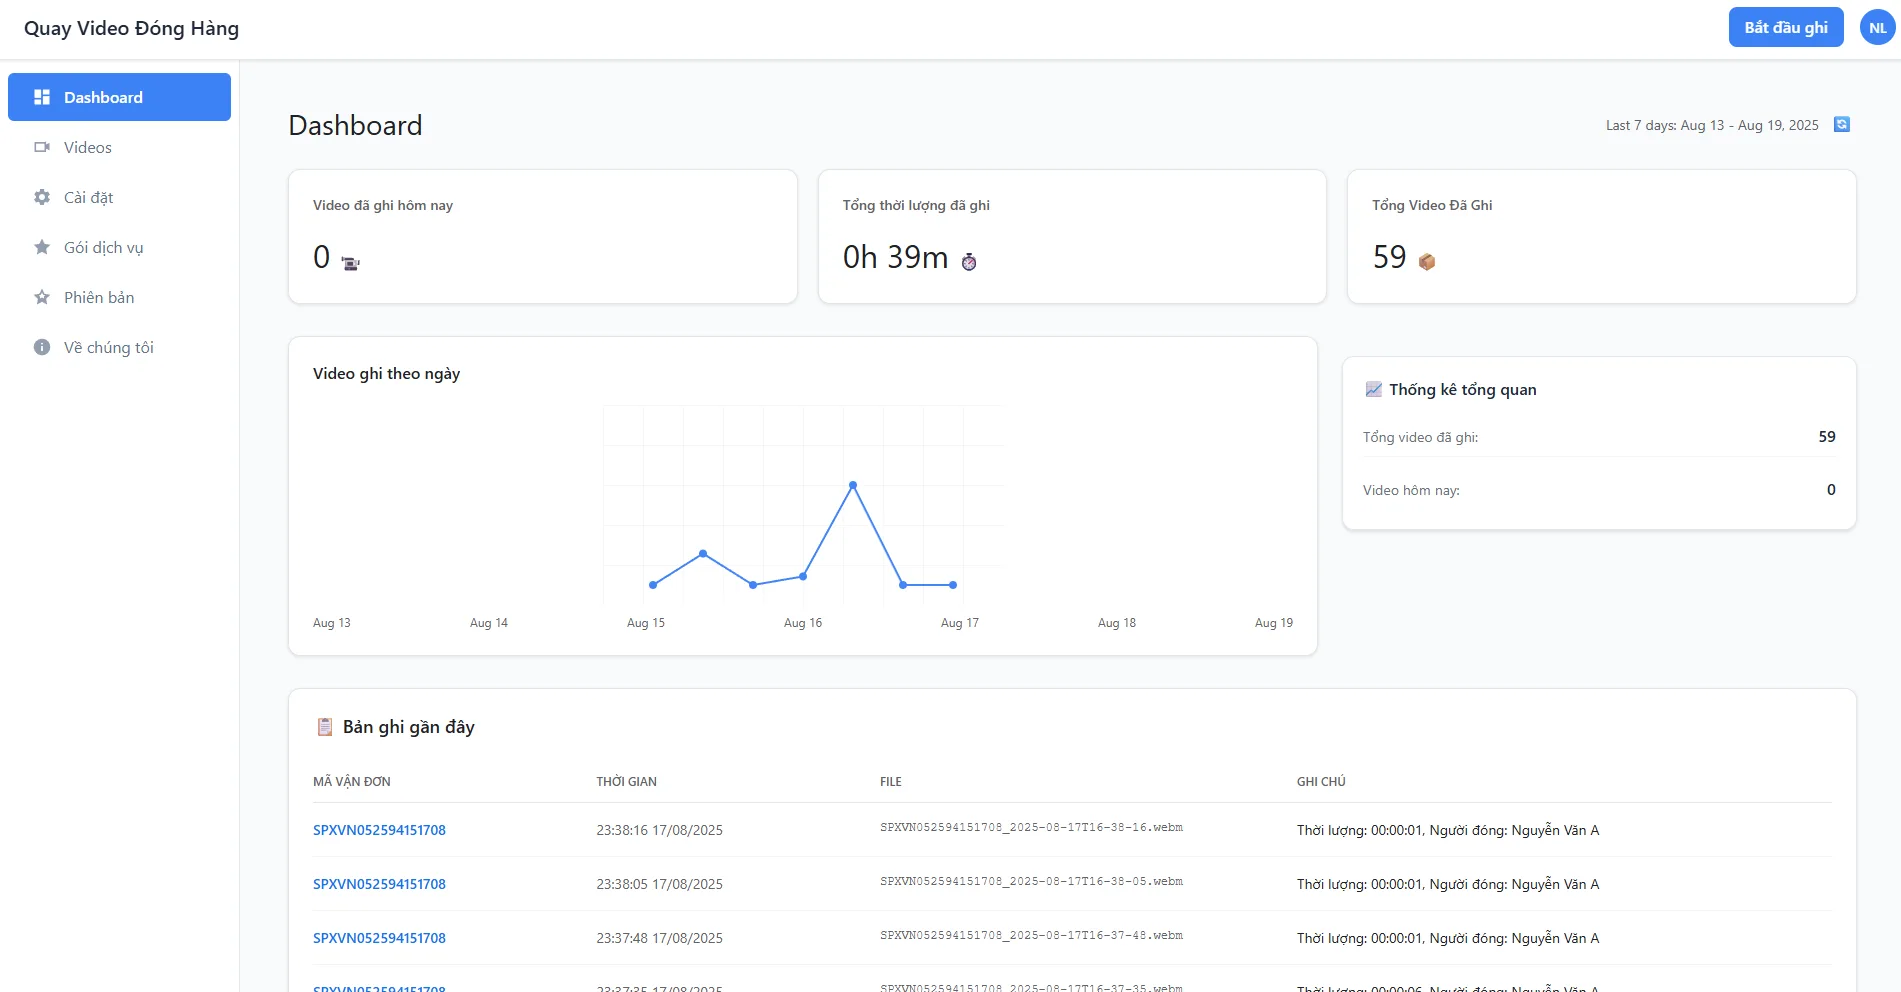Click the stopwatch icon beside 0h 39m

click(x=969, y=262)
